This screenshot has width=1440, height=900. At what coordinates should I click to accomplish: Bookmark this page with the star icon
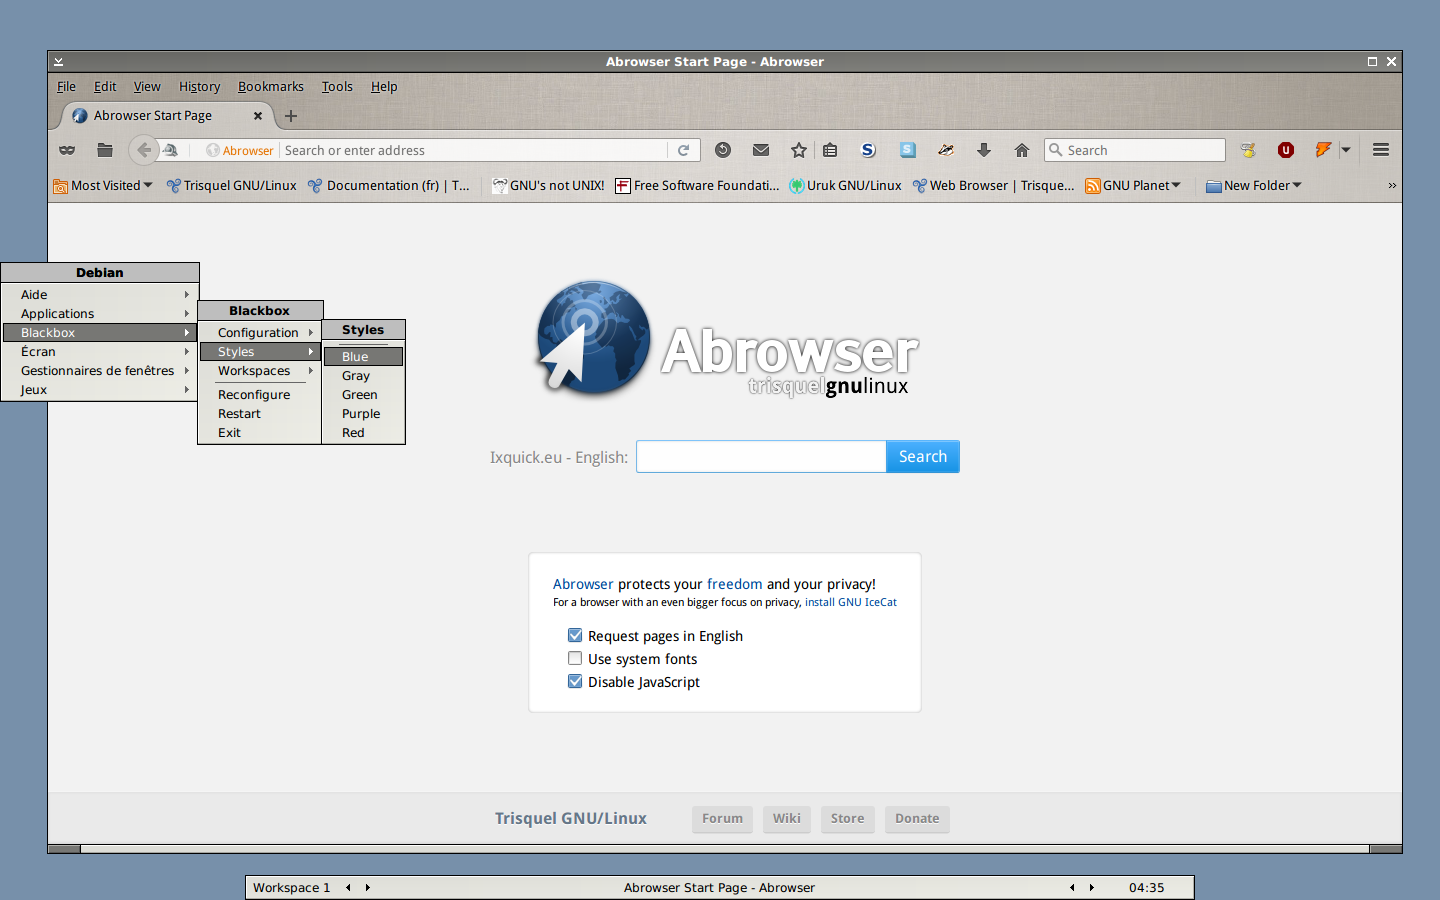[799, 150]
